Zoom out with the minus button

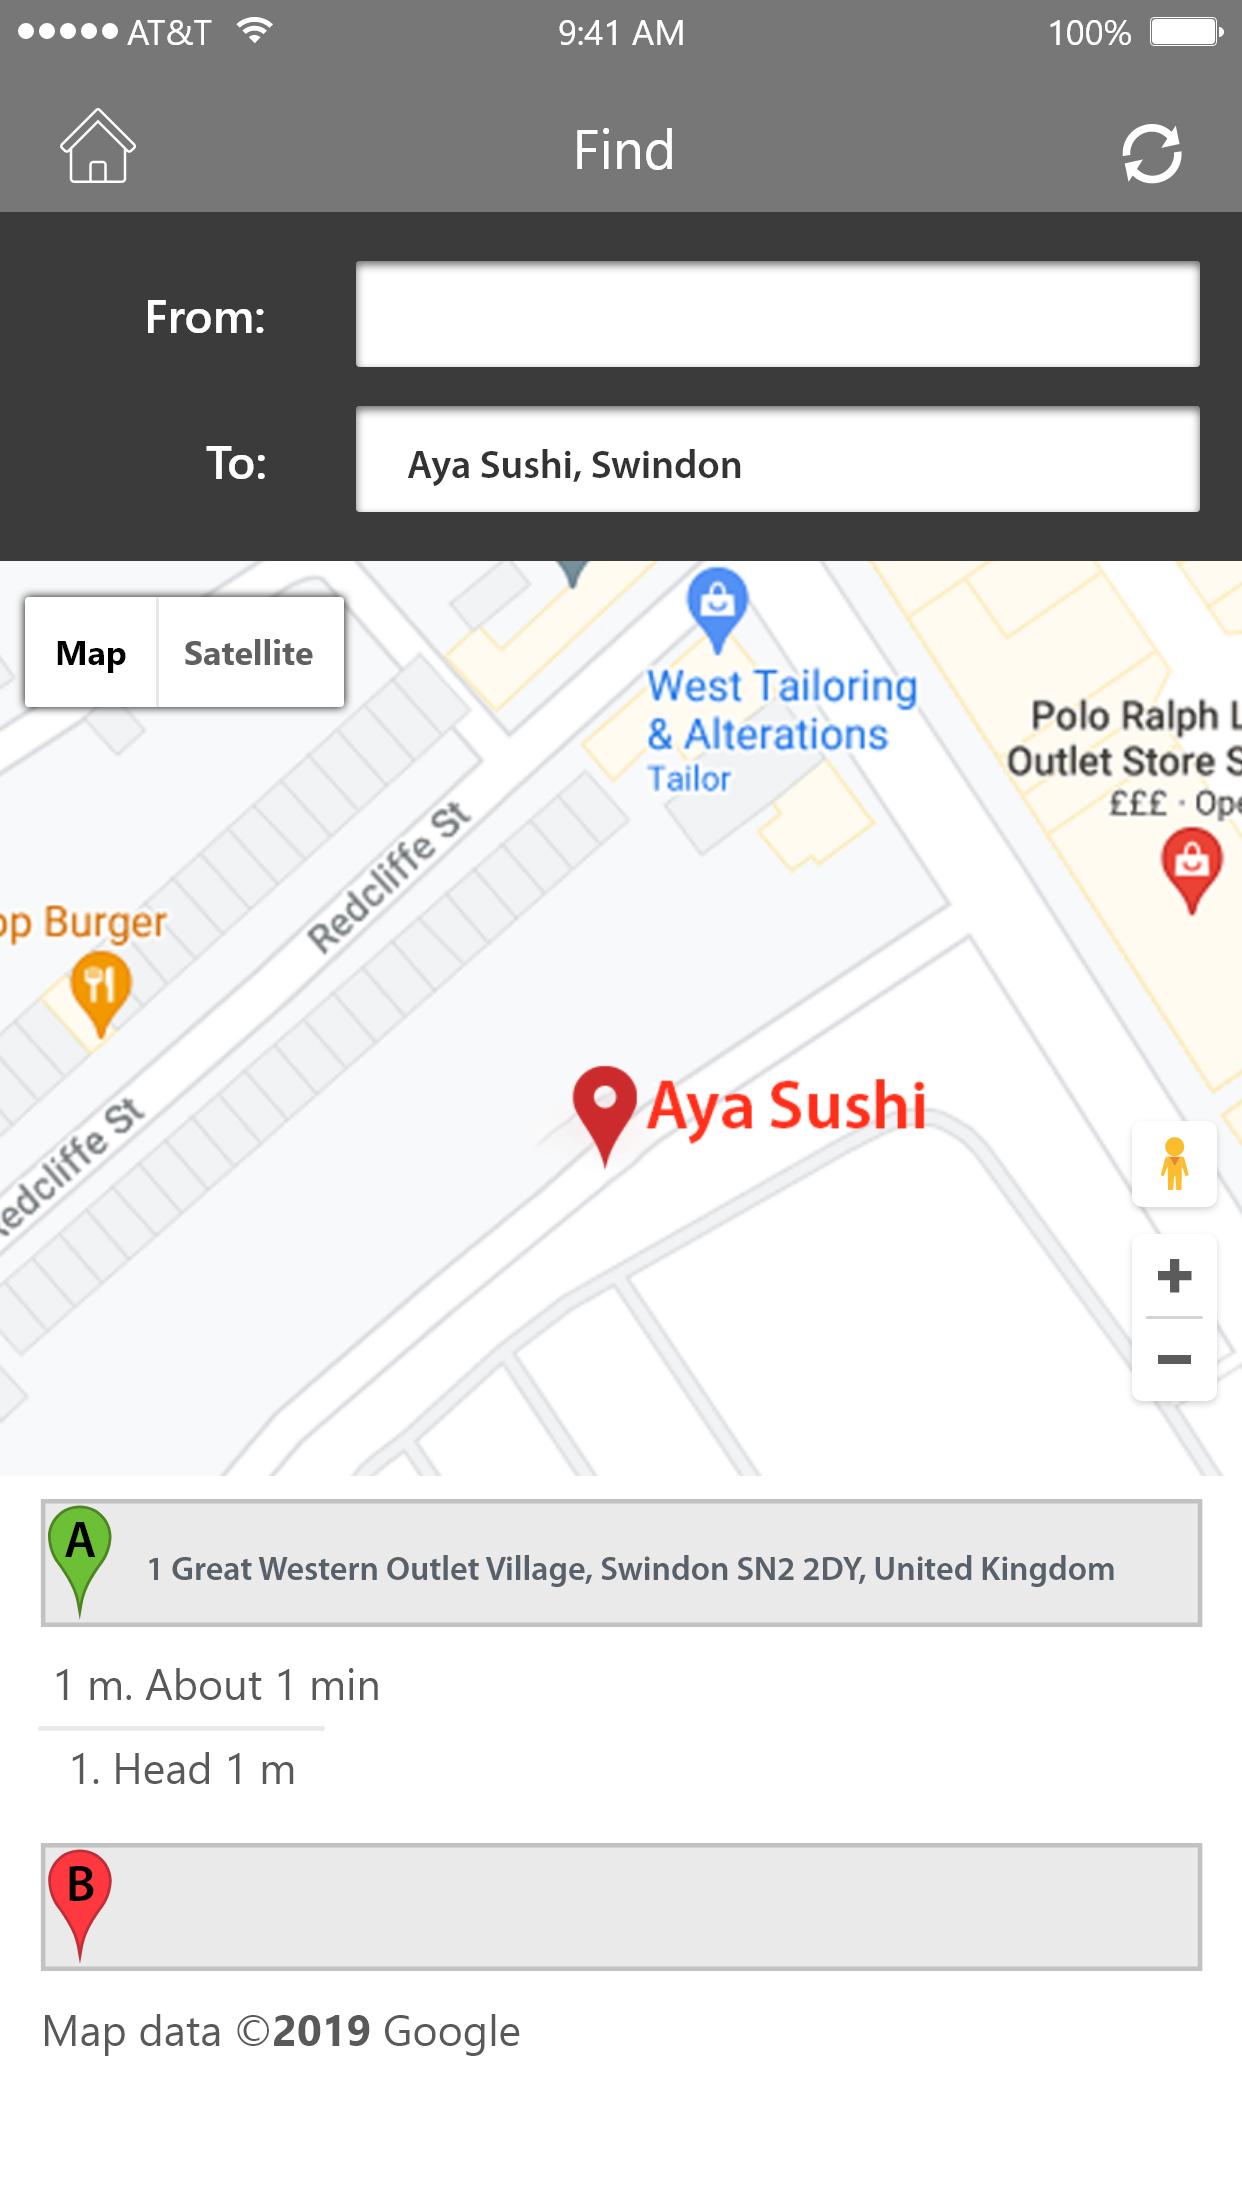(1174, 1359)
